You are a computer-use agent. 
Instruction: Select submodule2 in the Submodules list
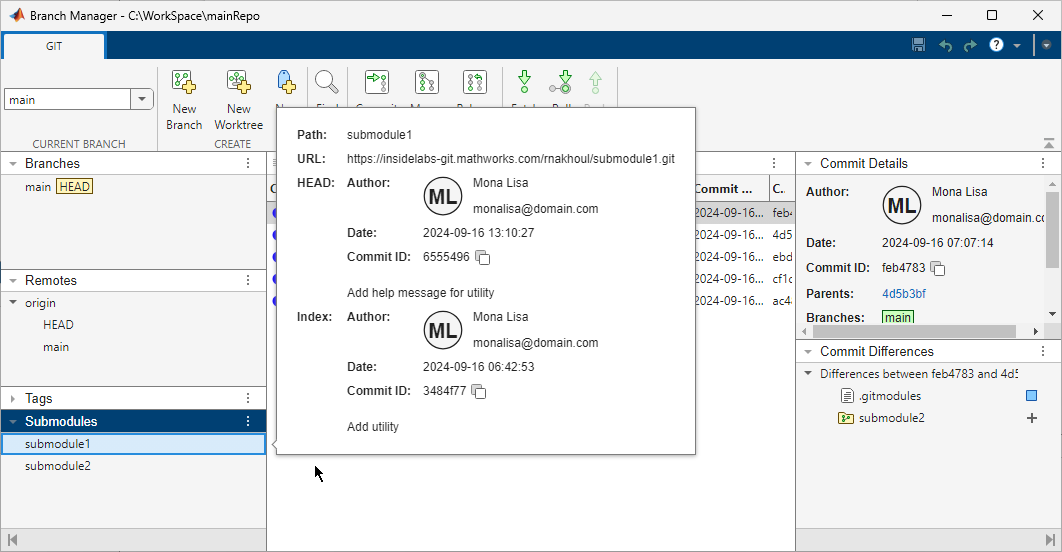click(58, 466)
